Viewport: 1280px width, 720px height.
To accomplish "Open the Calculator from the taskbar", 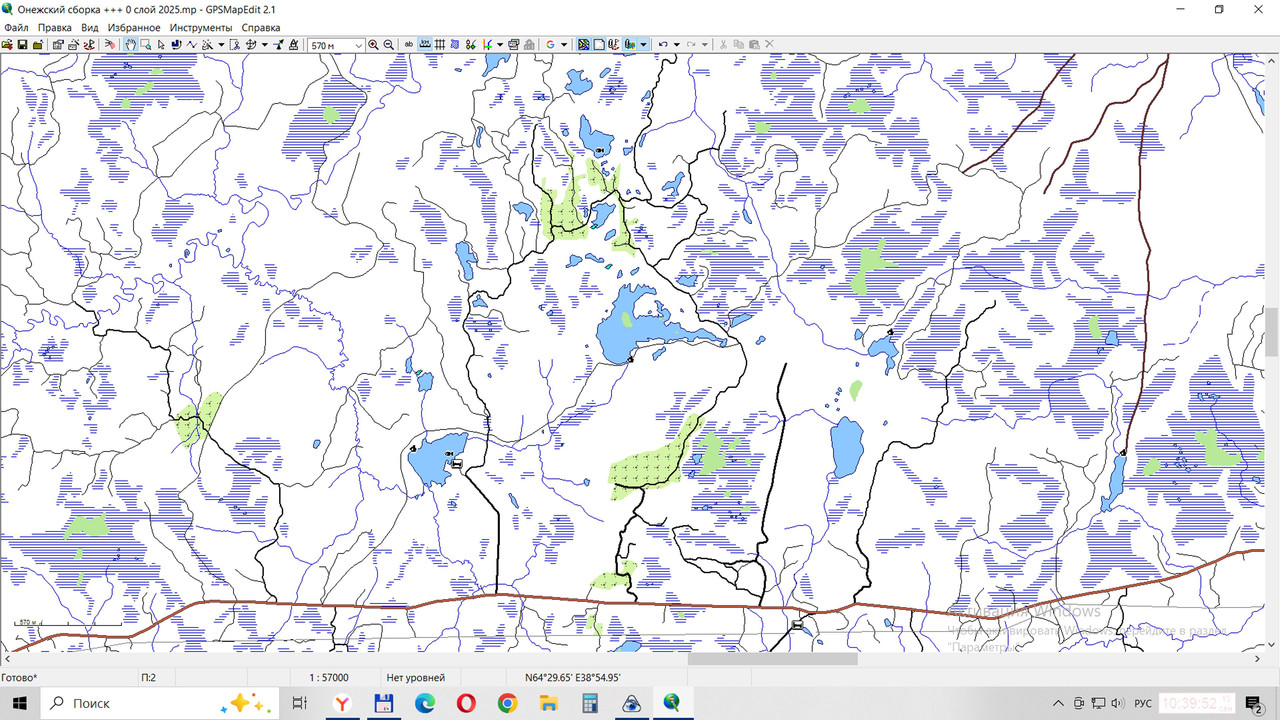I will [x=590, y=703].
